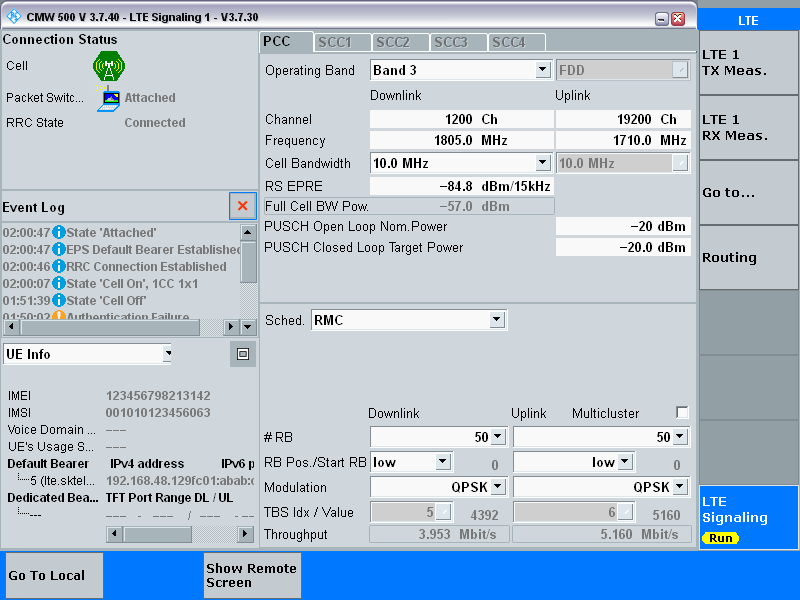Viewport: 800px width, 600px height.
Task: Open the Downlink RB Pos. dropdown
Action: (443, 462)
